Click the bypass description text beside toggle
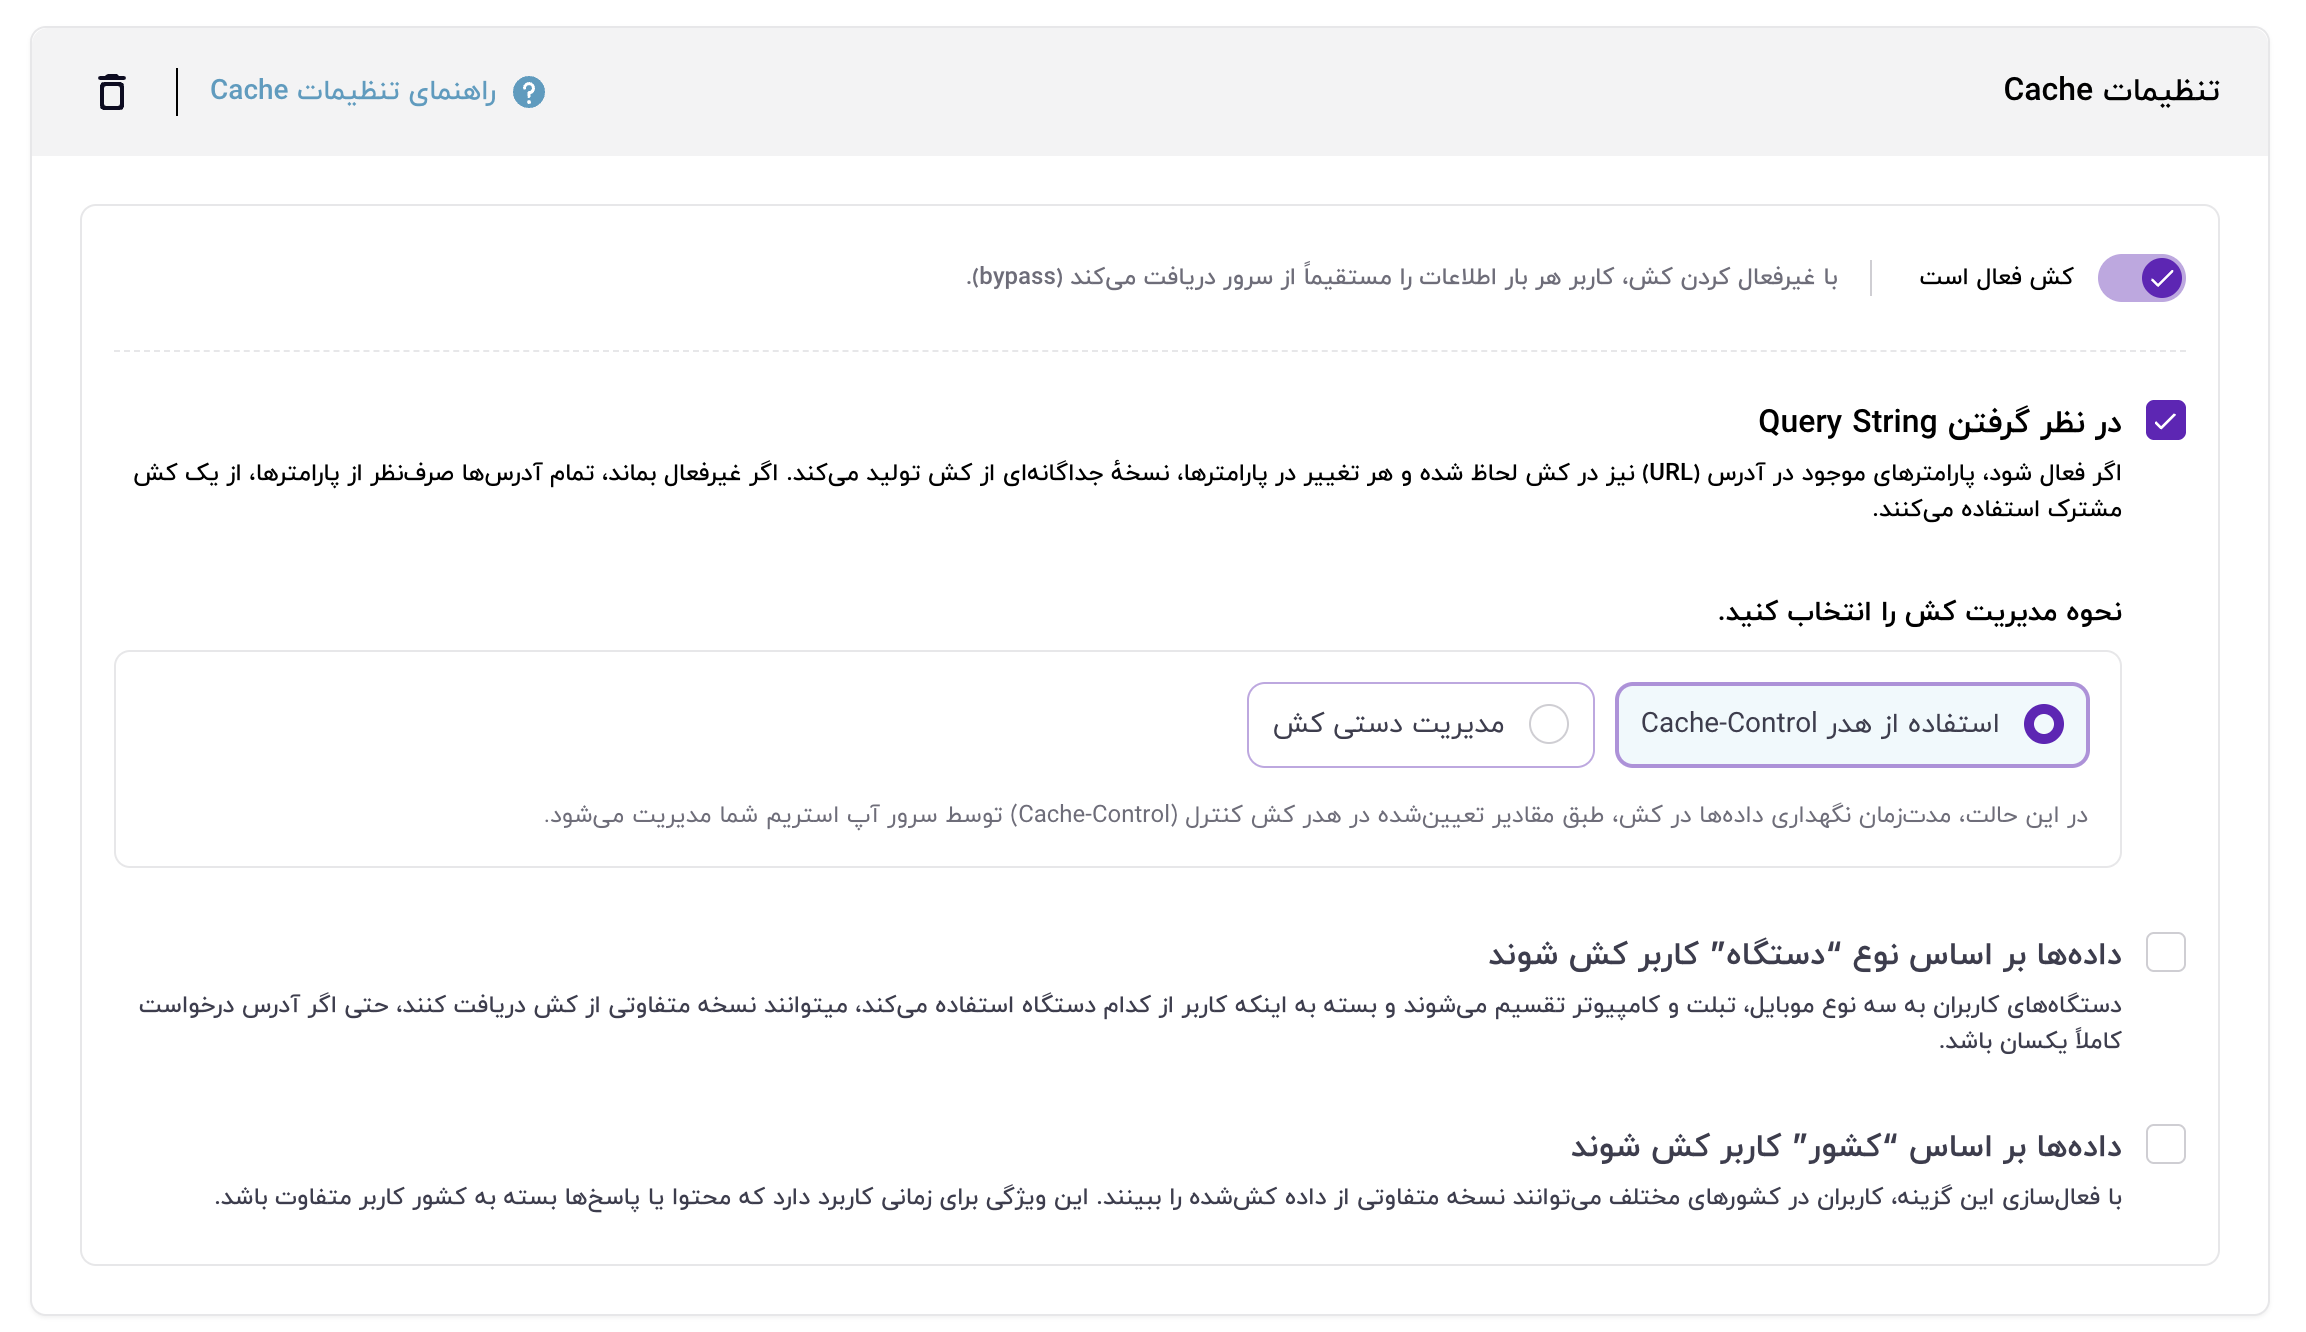 pyautogui.click(x=1401, y=277)
